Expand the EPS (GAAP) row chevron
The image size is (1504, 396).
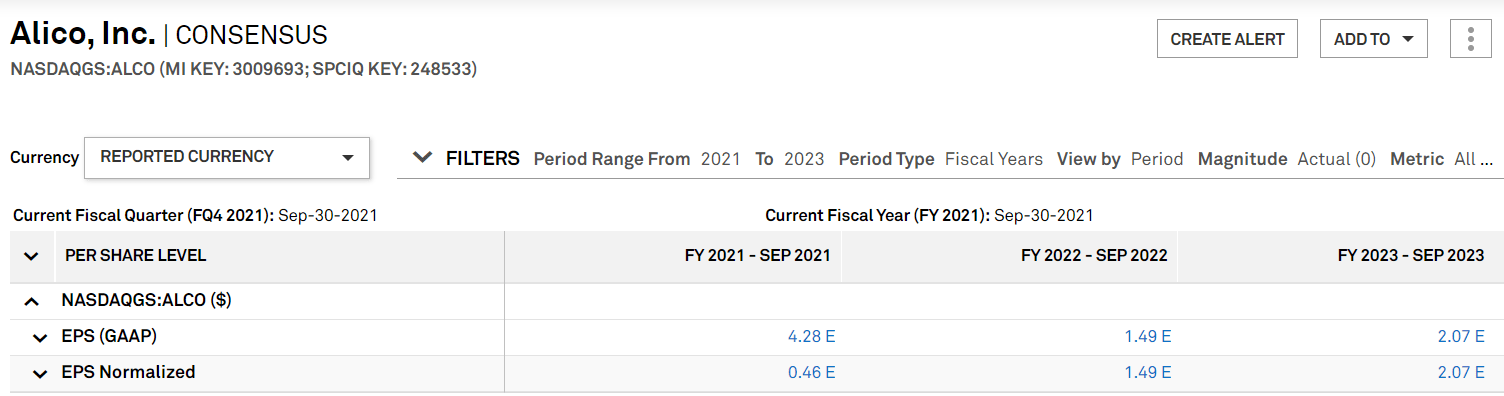click(x=40, y=337)
